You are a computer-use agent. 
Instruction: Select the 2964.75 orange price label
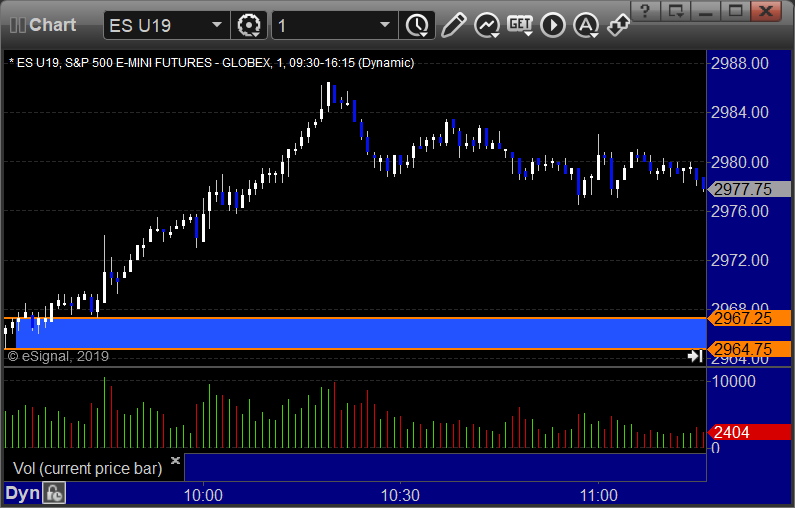[749, 349]
